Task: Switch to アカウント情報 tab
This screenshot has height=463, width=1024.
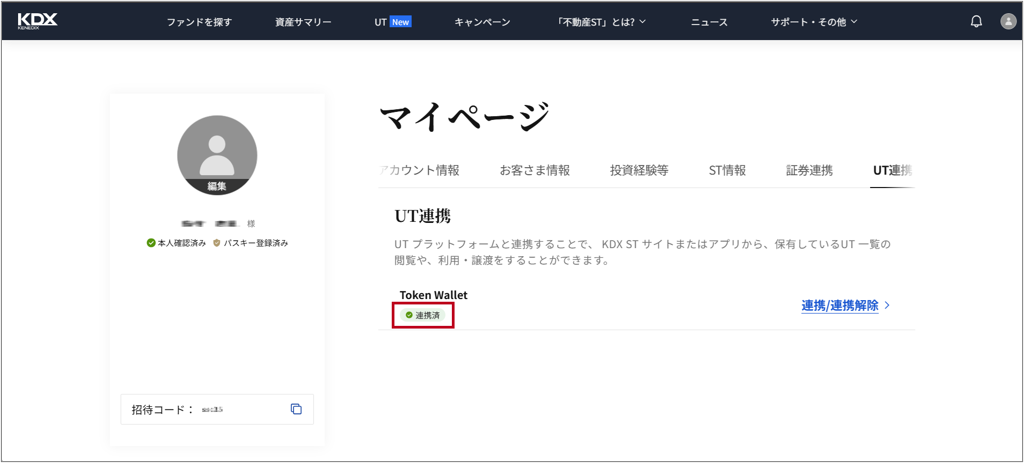Action: (419, 170)
